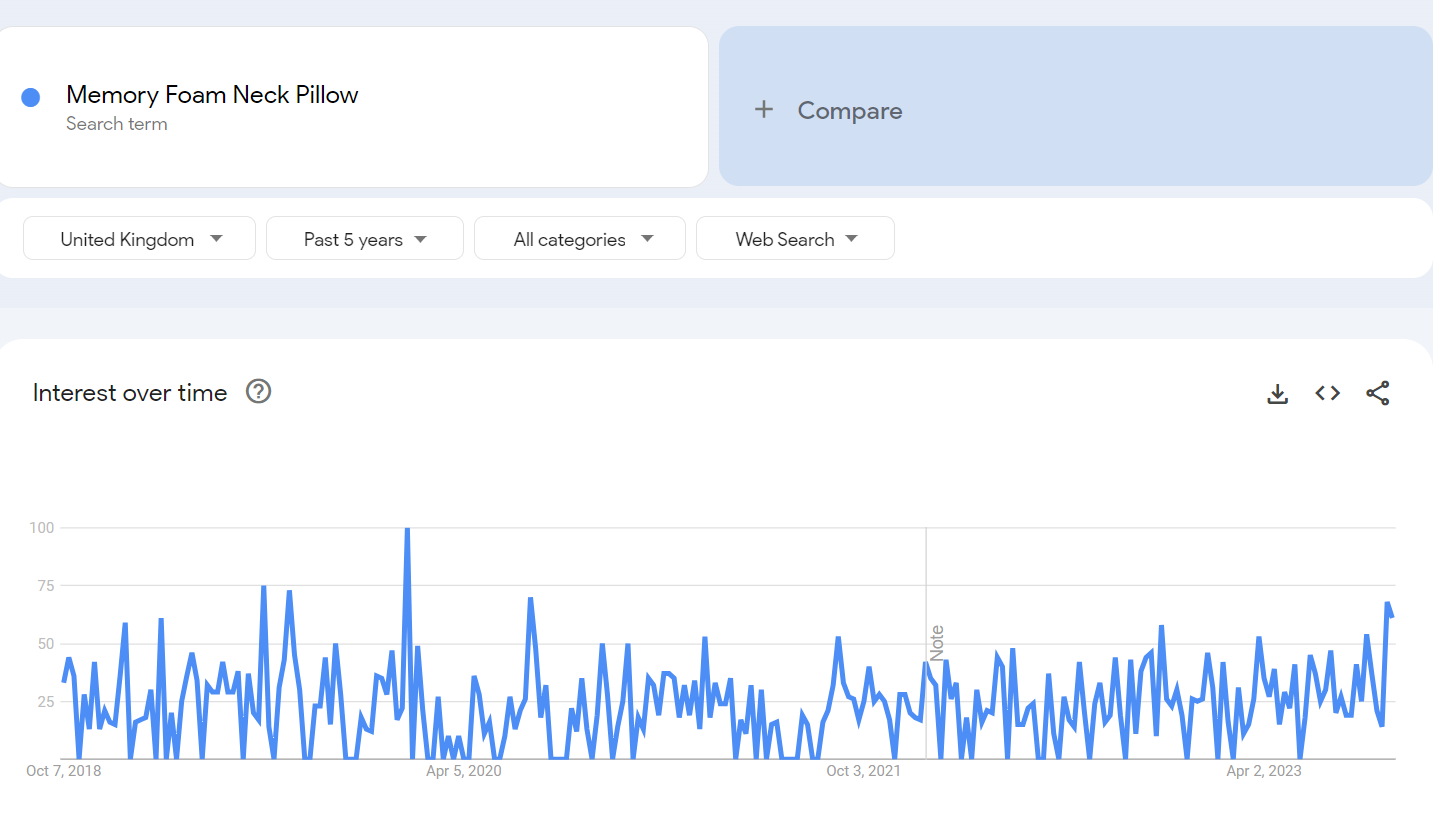Click the Note marker on the chart
Image resolution: width=1433 pixels, height=819 pixels.
tap(937, 642)
